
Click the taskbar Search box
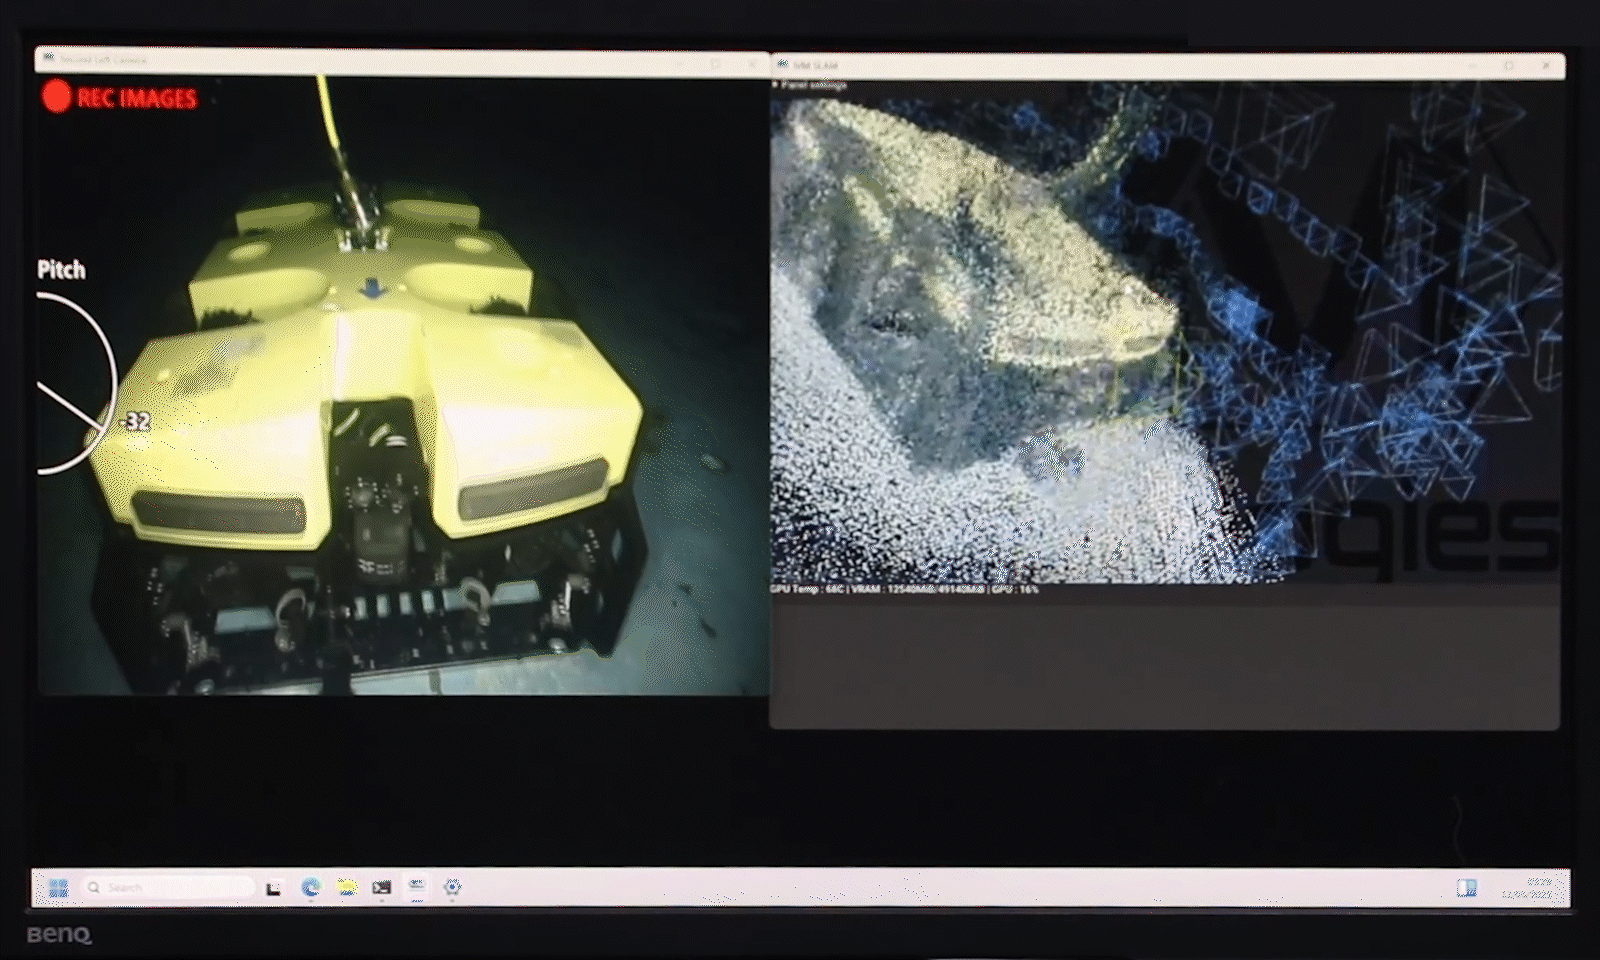coord(170,887)
